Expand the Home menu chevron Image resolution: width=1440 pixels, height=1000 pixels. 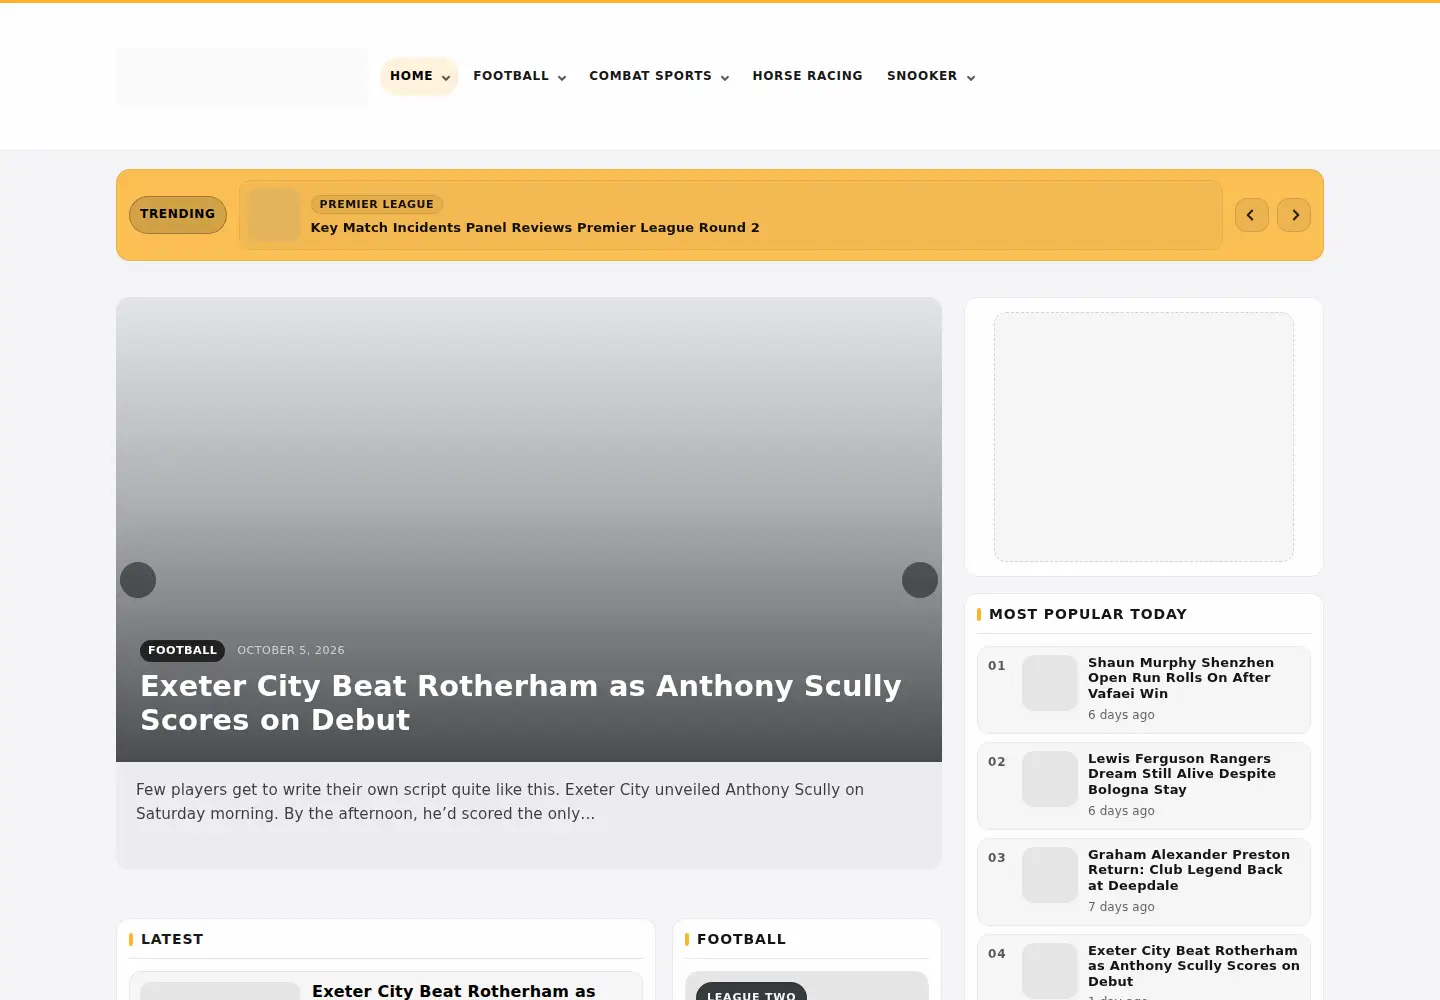tap(446, 77)
